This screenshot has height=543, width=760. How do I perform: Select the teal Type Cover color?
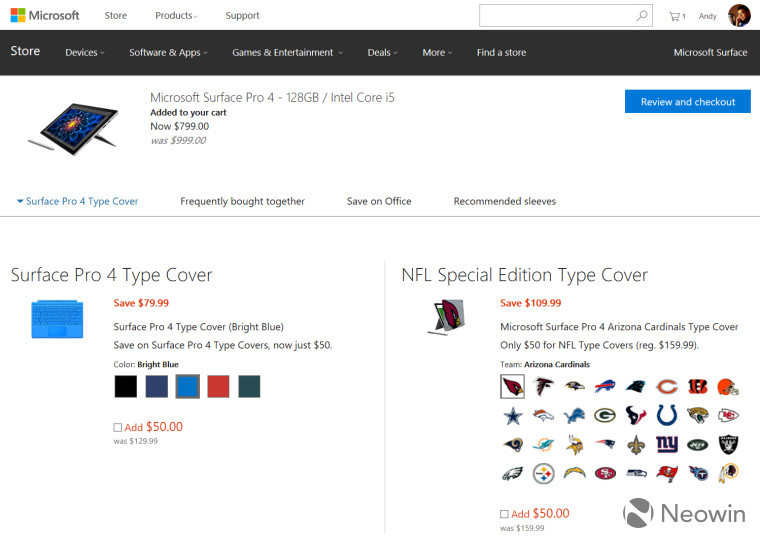(x=249, y=386)
